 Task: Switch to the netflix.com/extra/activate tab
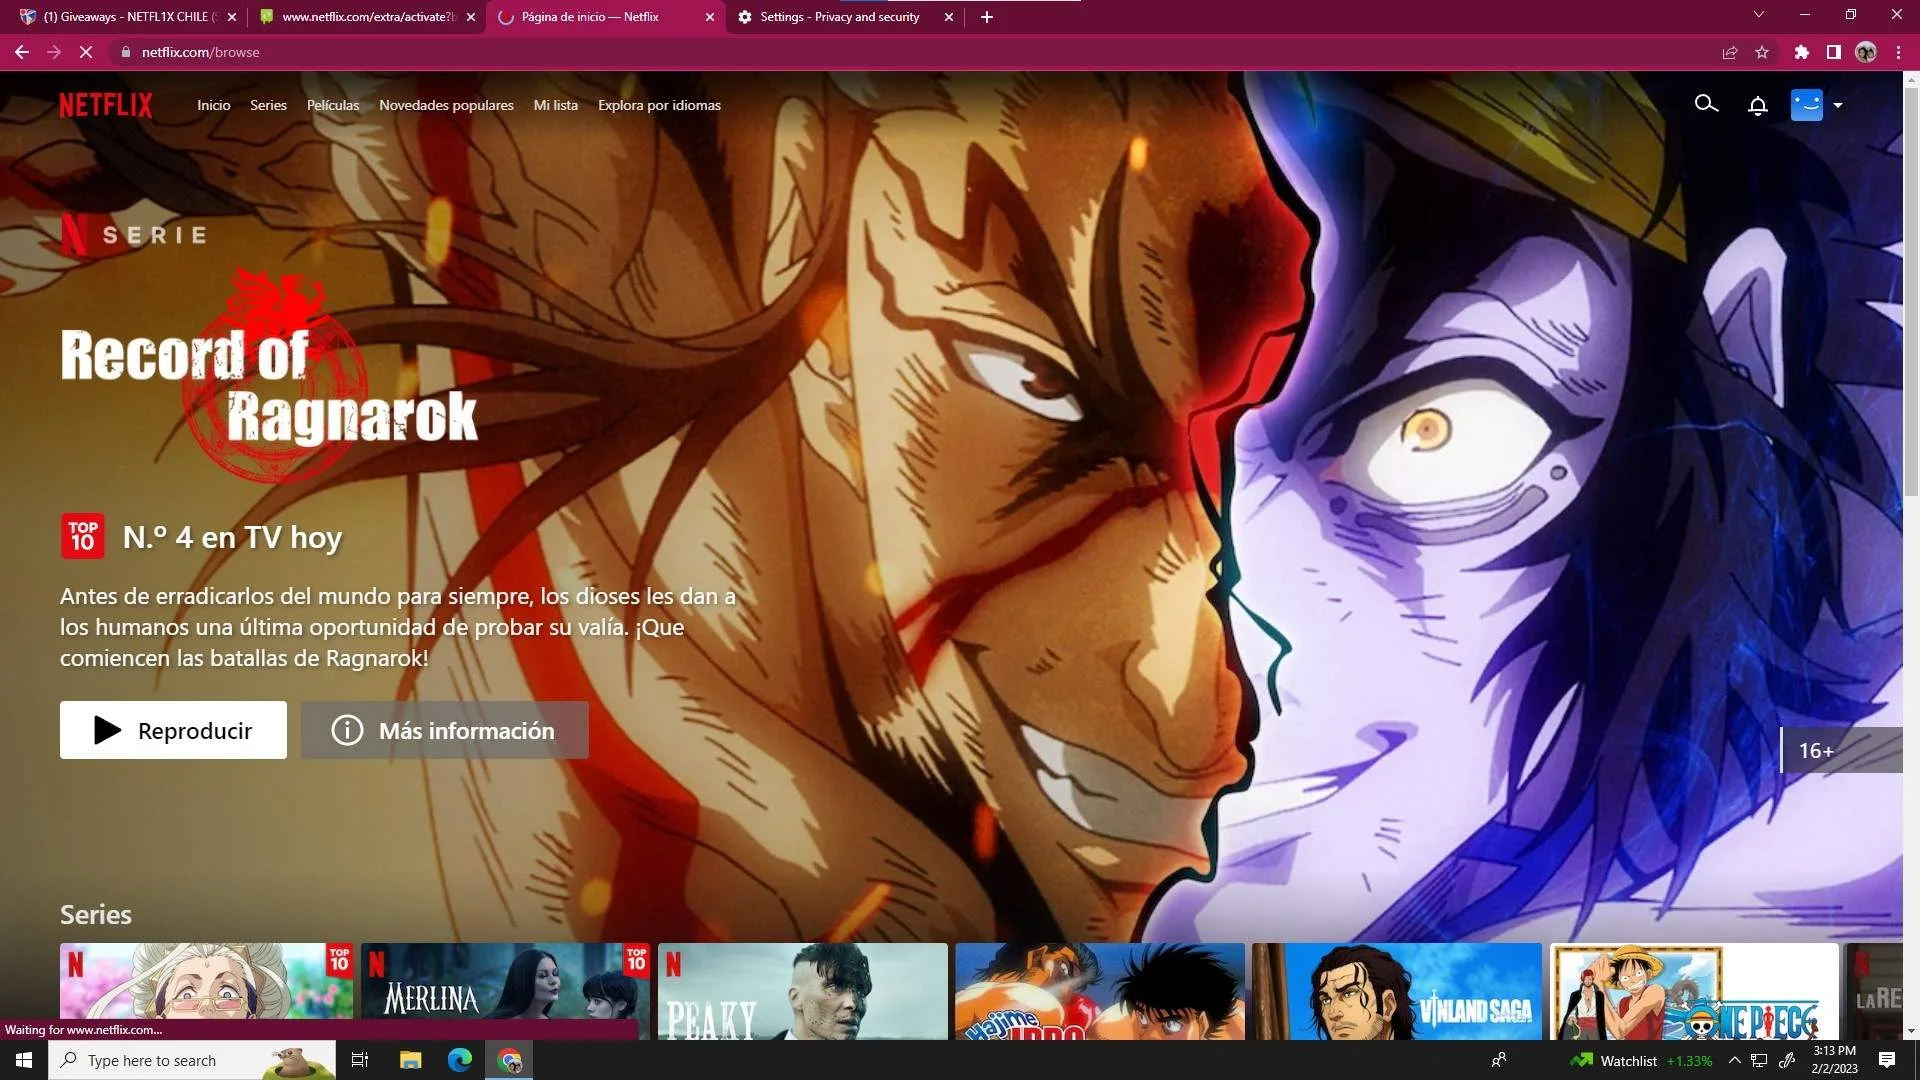tap(368, 17)
